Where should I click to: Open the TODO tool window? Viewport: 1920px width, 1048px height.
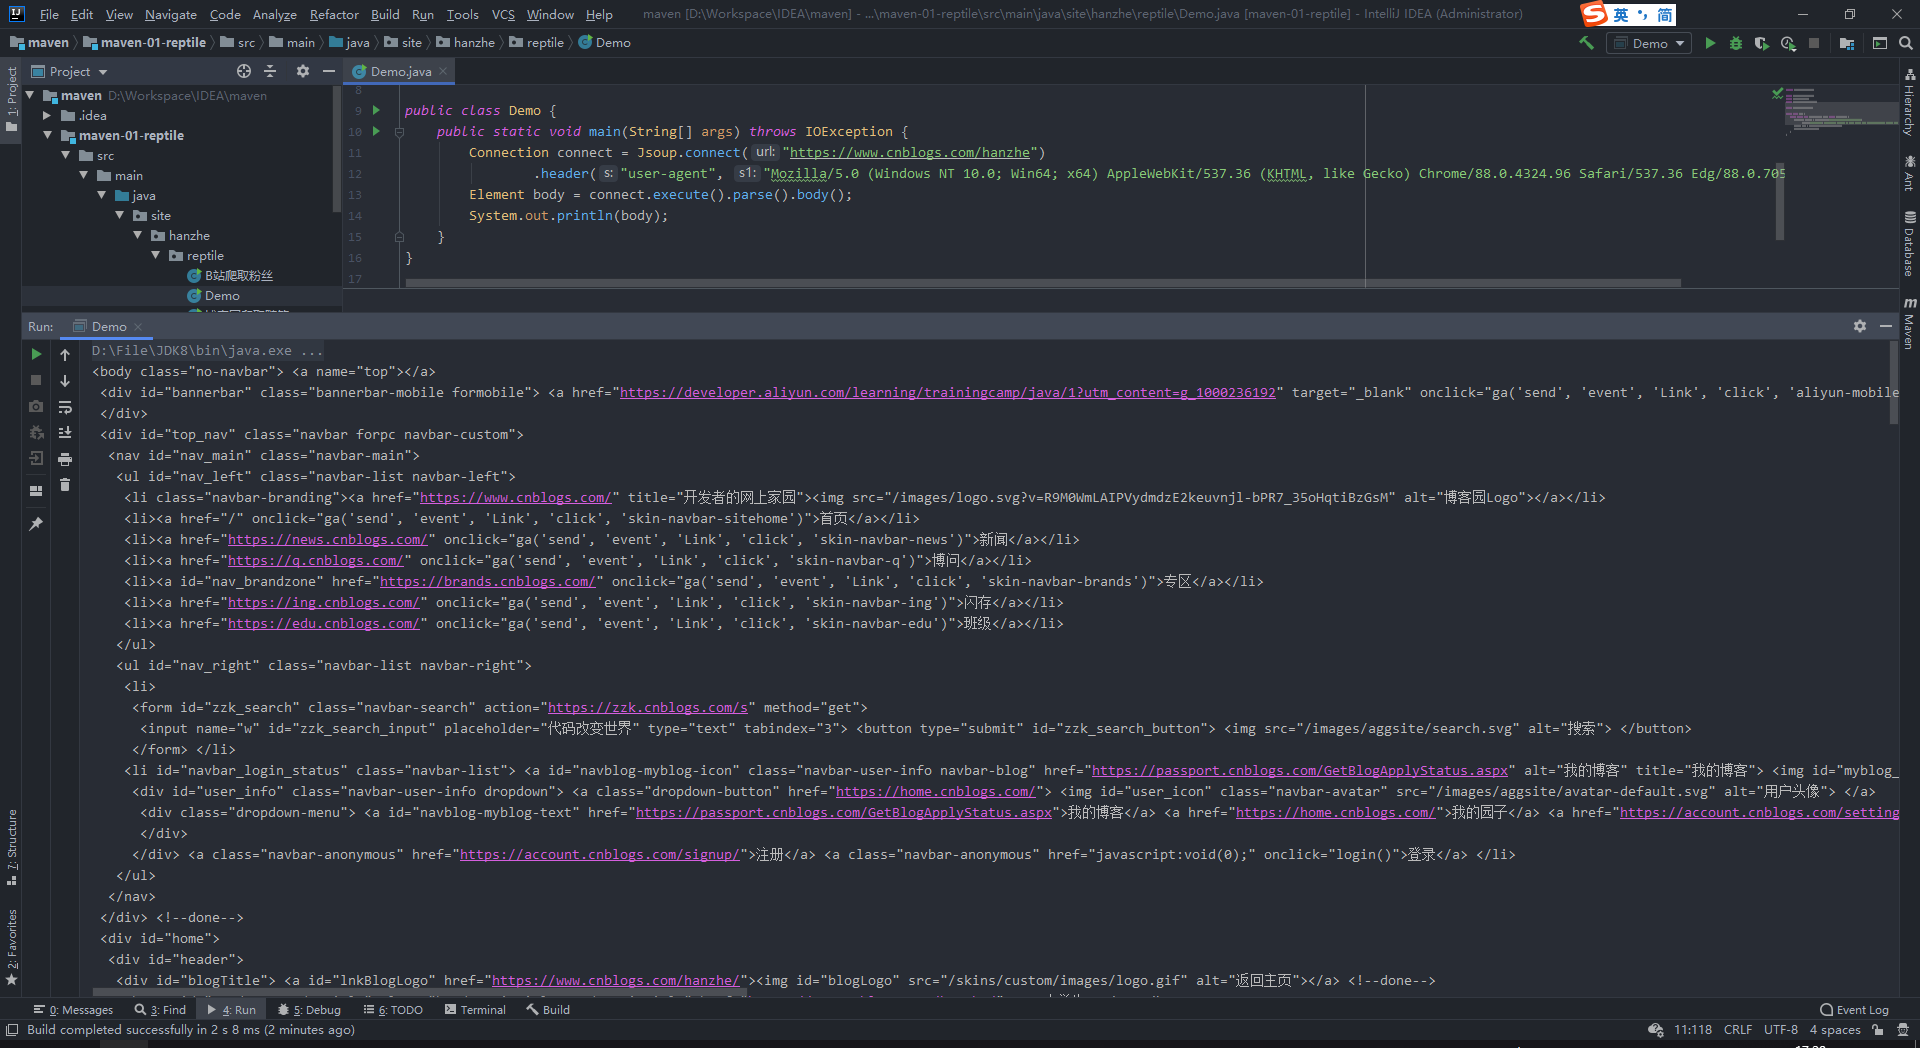393,1010
